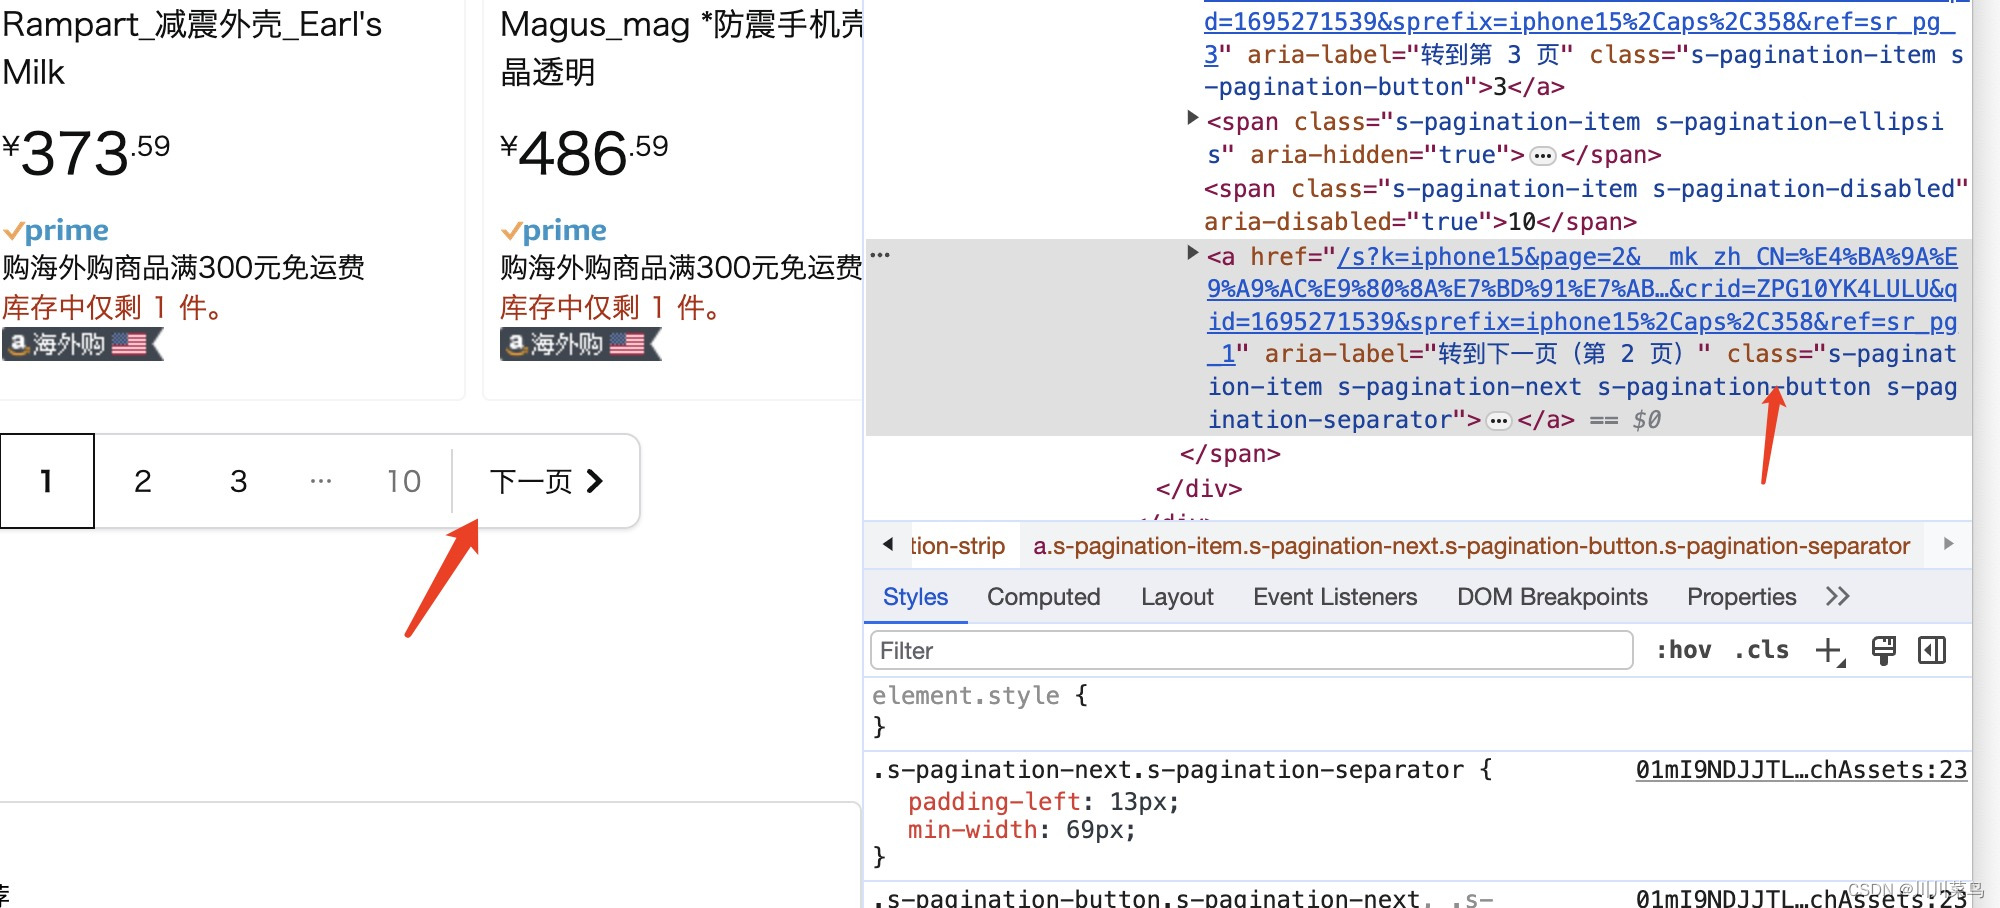Go to results page 3

click(x=238, y=481)
